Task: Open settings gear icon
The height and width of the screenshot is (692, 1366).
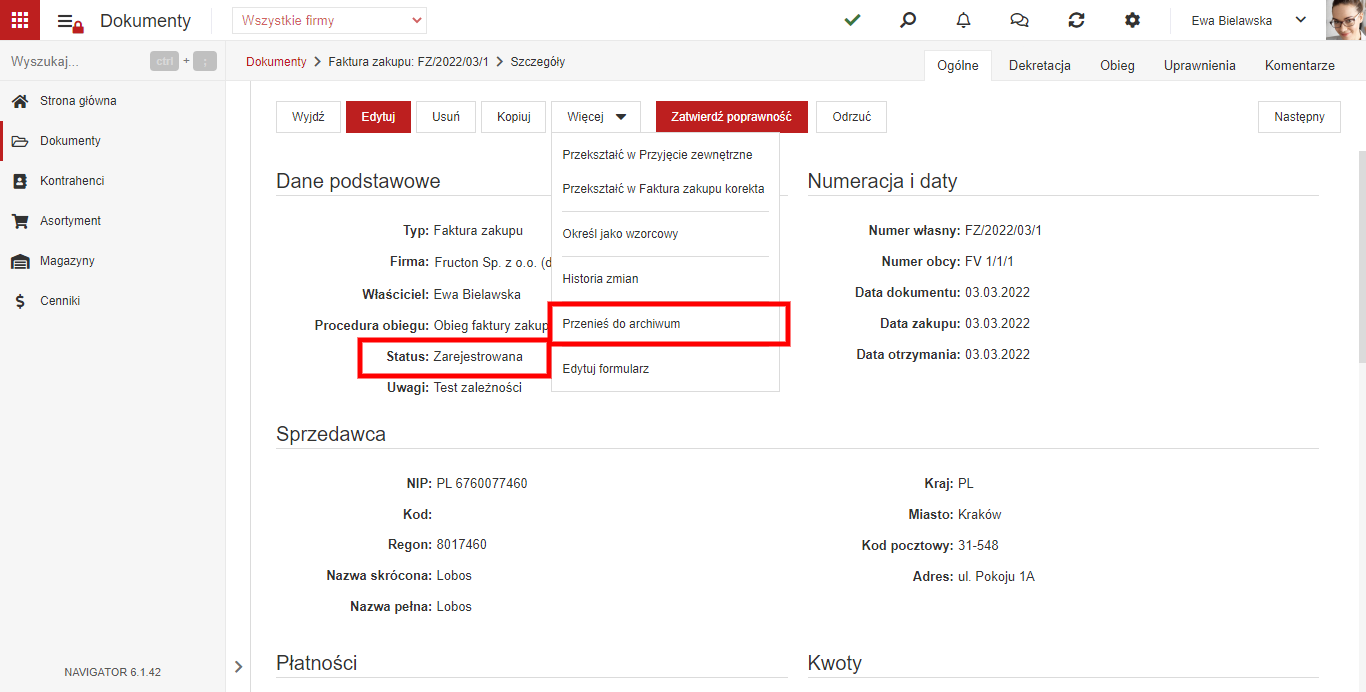Action: click(1132, 20)
